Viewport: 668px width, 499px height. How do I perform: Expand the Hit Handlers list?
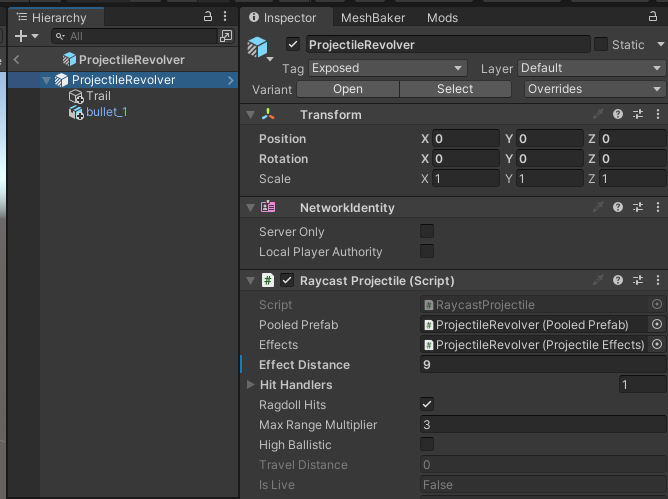251,385
